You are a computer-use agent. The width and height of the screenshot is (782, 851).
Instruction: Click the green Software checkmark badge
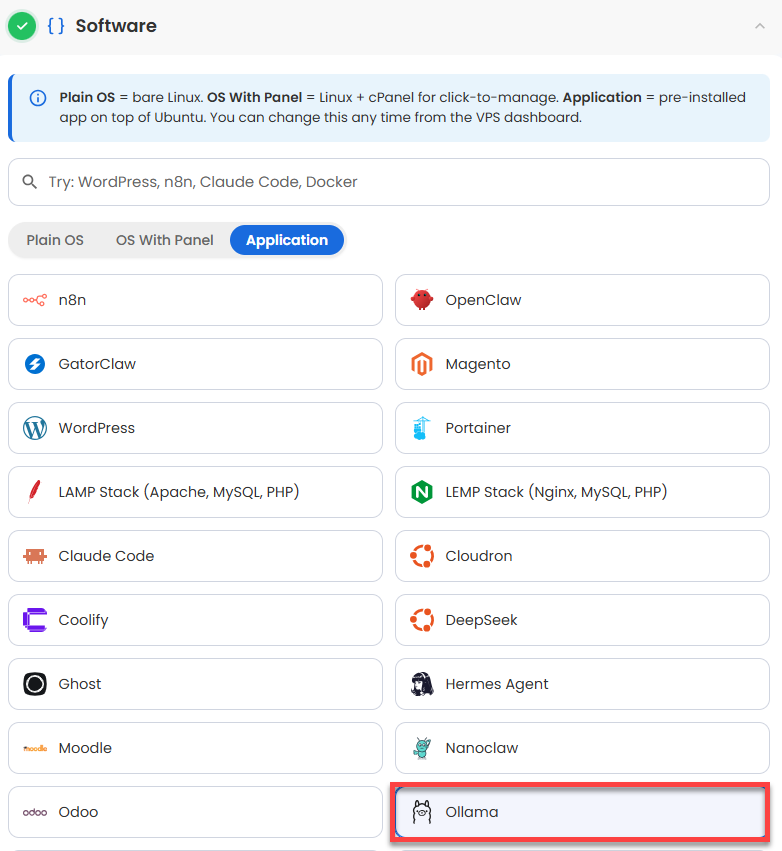pyautogui.click(x=22, y=26)
